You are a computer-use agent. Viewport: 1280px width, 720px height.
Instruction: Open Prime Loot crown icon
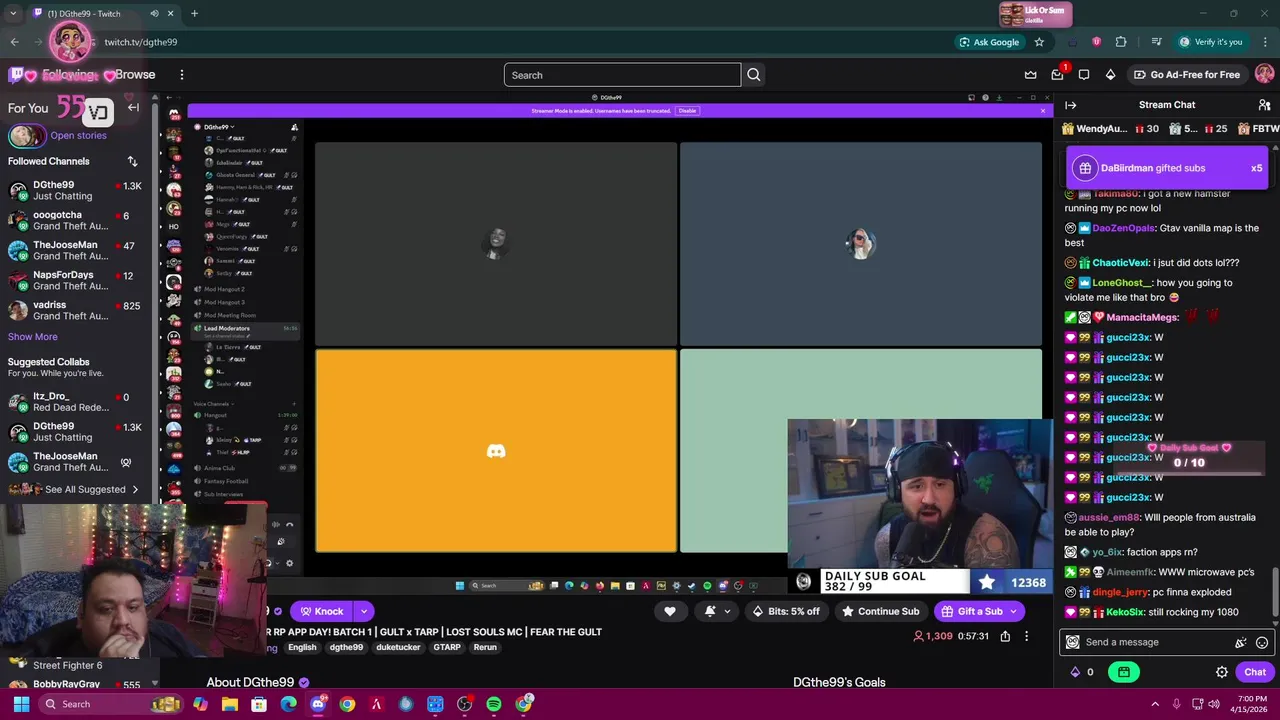point(1031,75)
